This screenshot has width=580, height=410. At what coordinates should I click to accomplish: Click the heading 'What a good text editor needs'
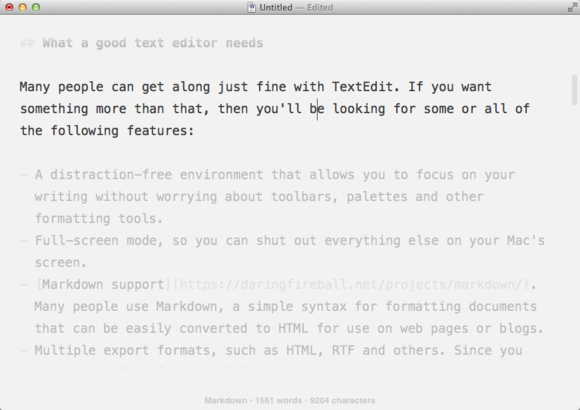pyautogui.click(x=153, y=43)
